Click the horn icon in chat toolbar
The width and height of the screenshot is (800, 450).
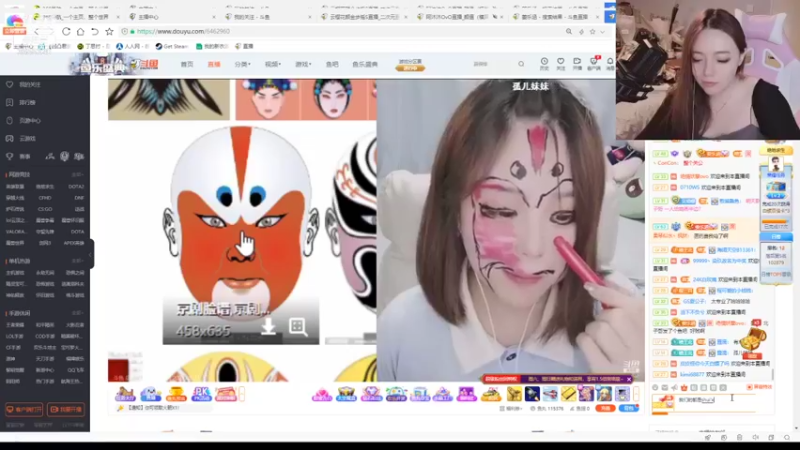[x=674, y=388]
